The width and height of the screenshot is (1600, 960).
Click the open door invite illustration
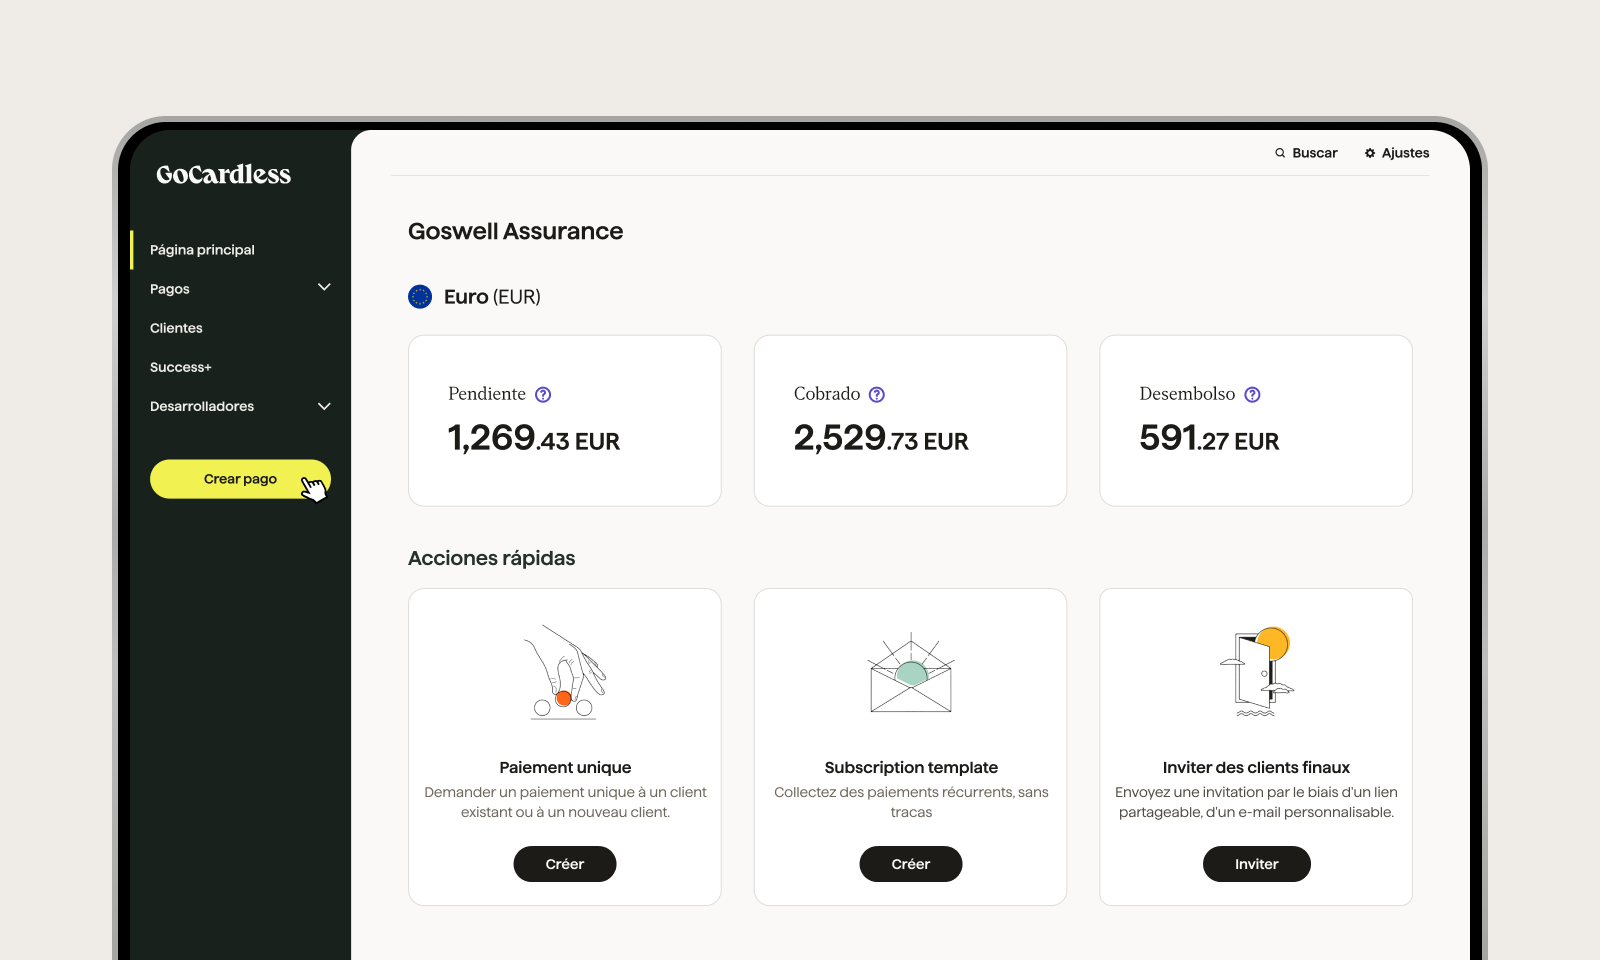1256,672
